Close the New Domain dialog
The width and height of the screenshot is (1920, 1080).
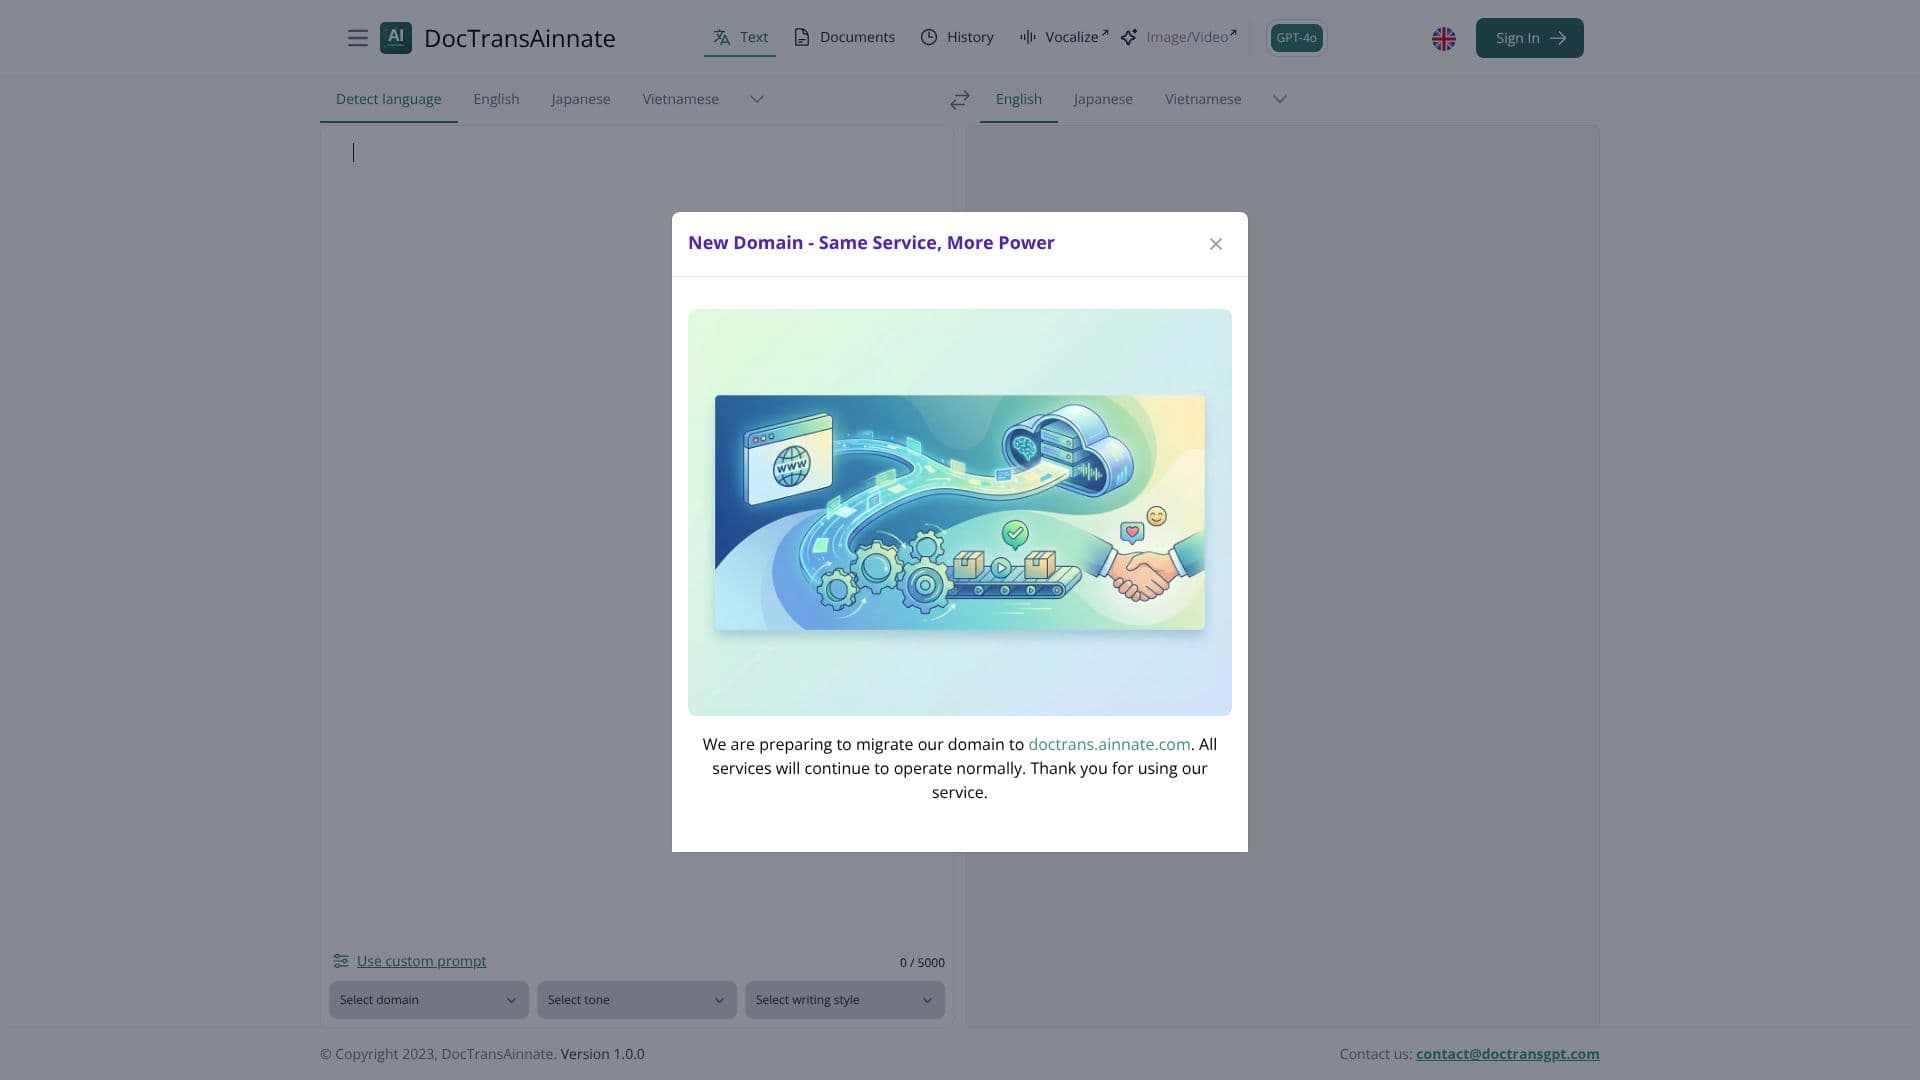1215,244
